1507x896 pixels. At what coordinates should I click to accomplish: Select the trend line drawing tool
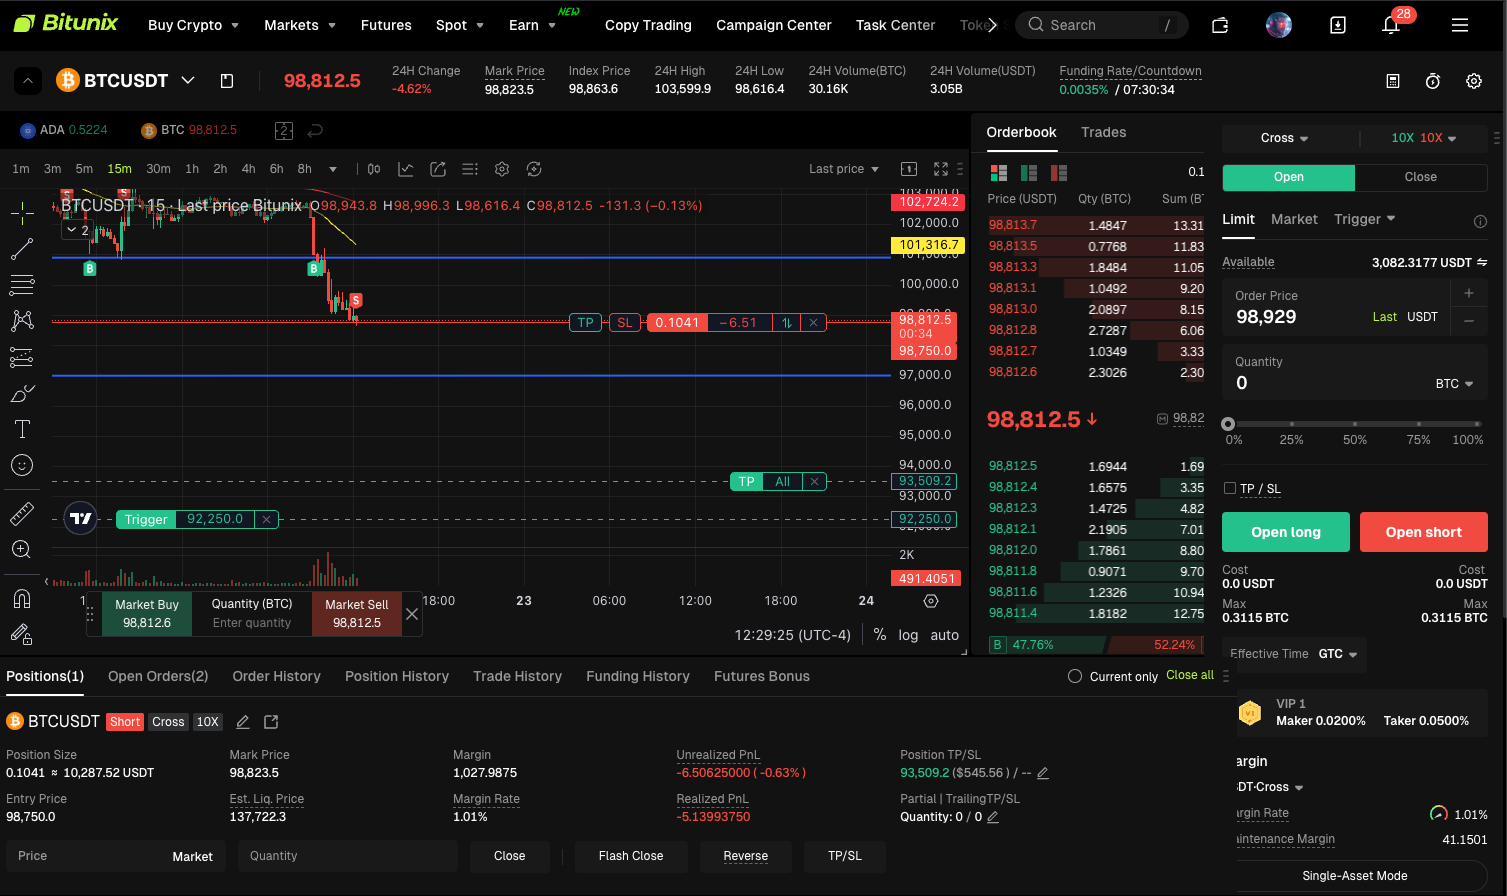tap(22, 248)
